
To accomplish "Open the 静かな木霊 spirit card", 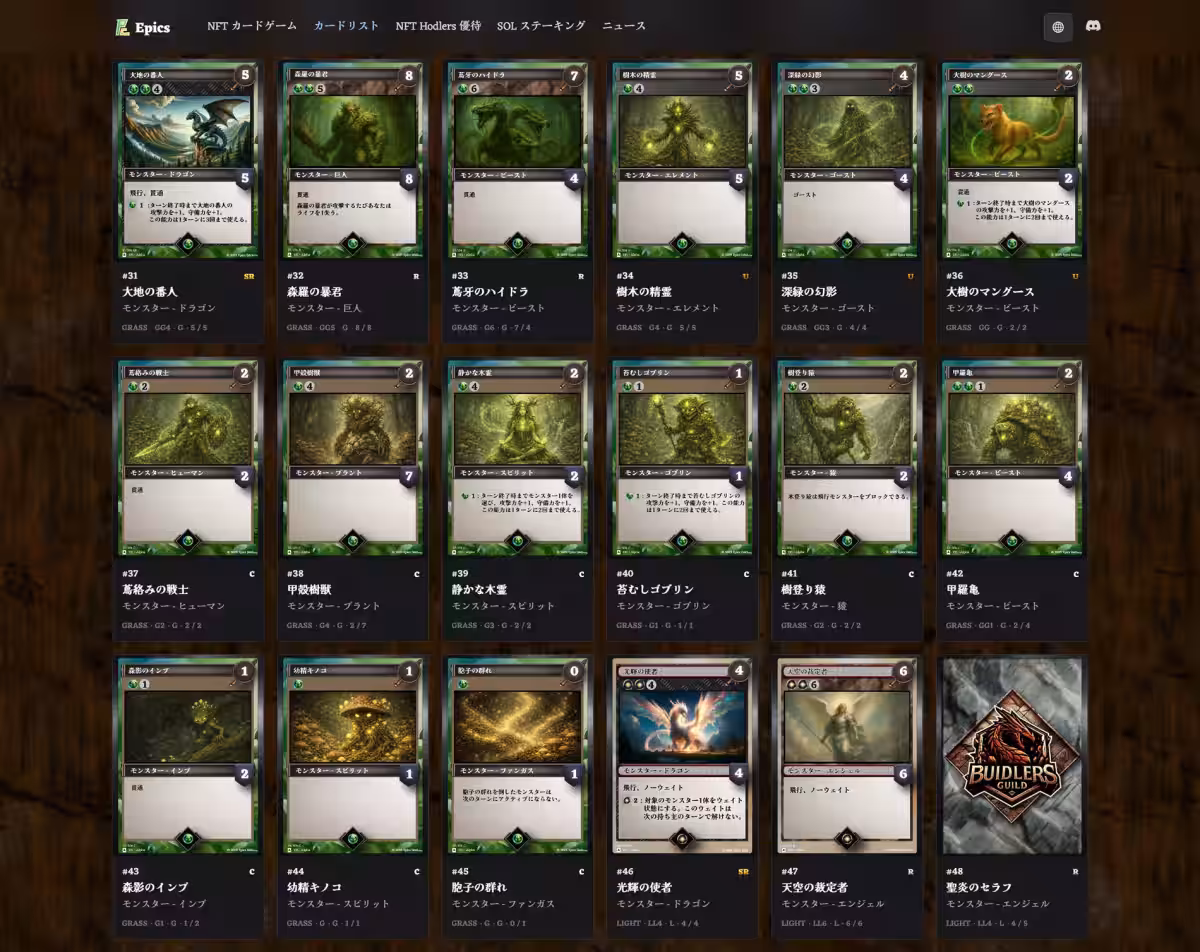I will coord(518,458).
